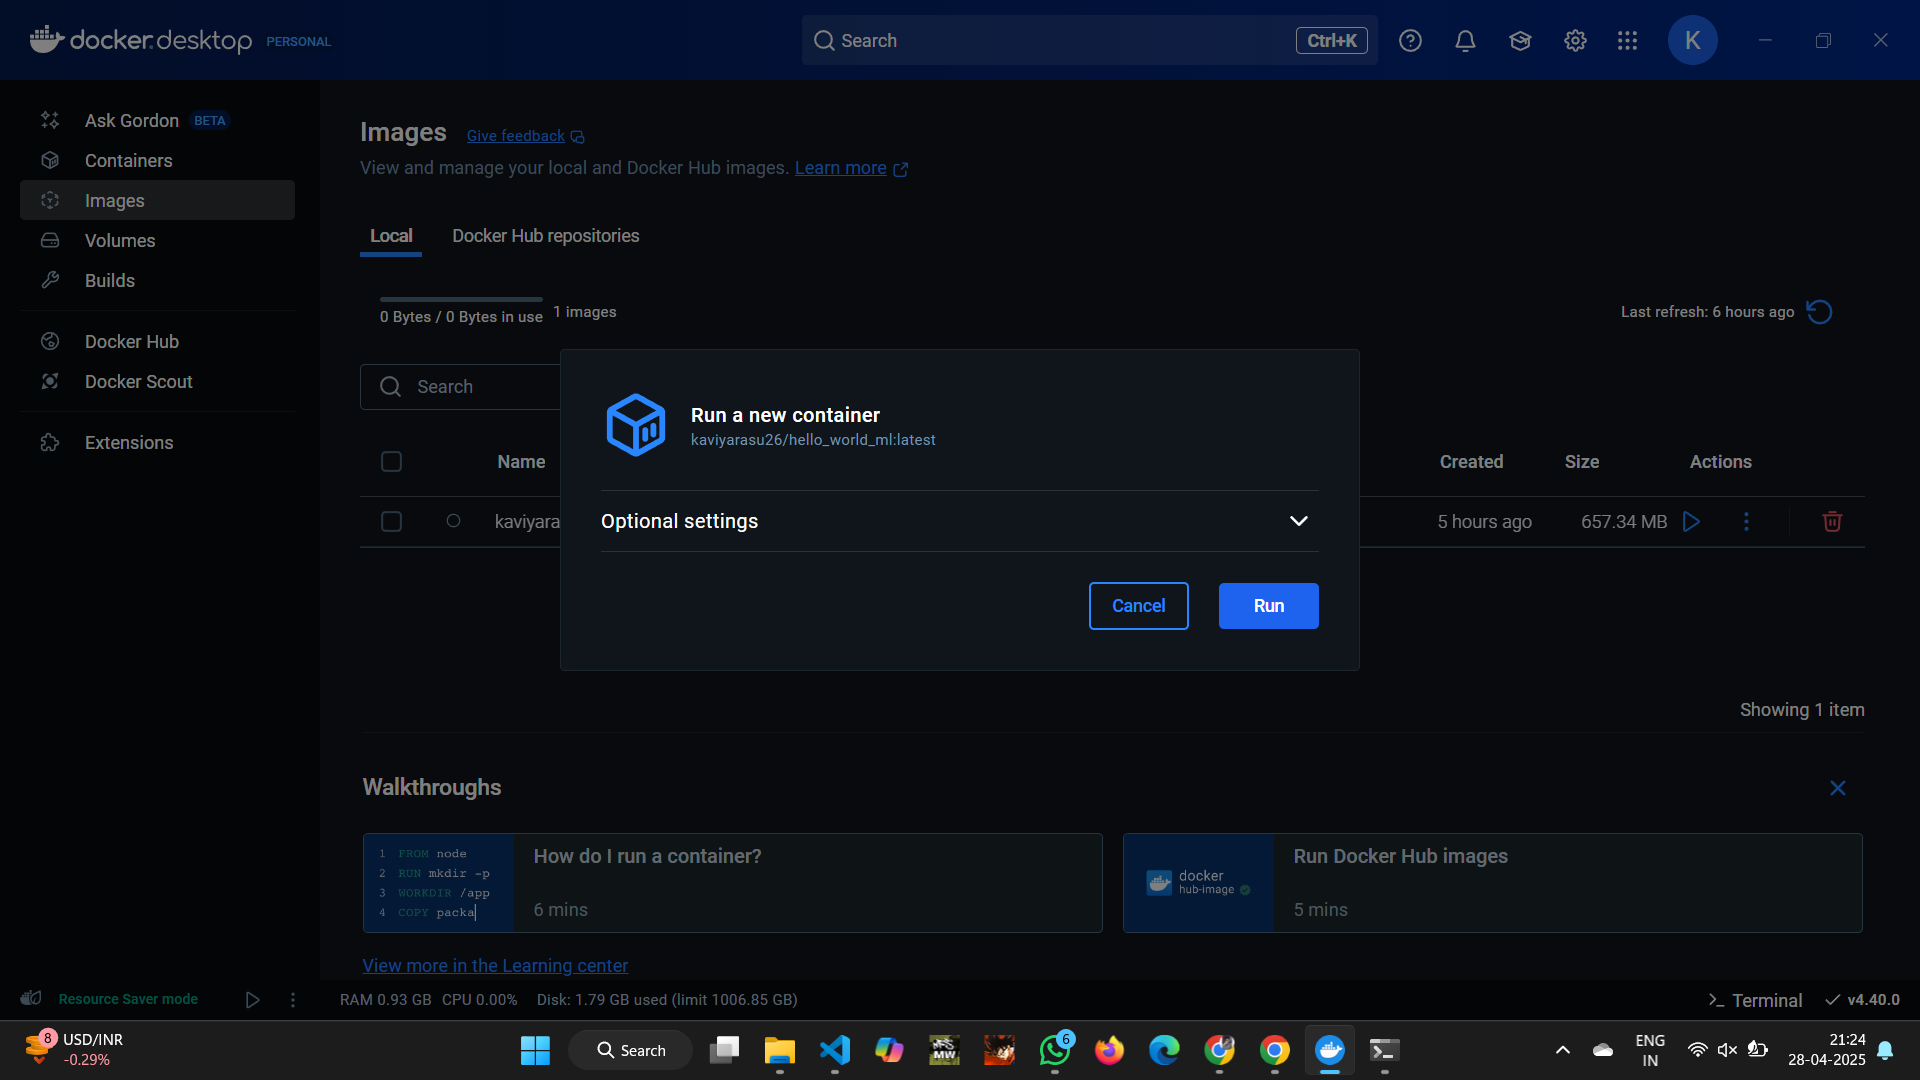Open the three-dot actions menu for the image
Image resolution: width=1920 pixels, height=1080 pixels.
click(1746, 521)
